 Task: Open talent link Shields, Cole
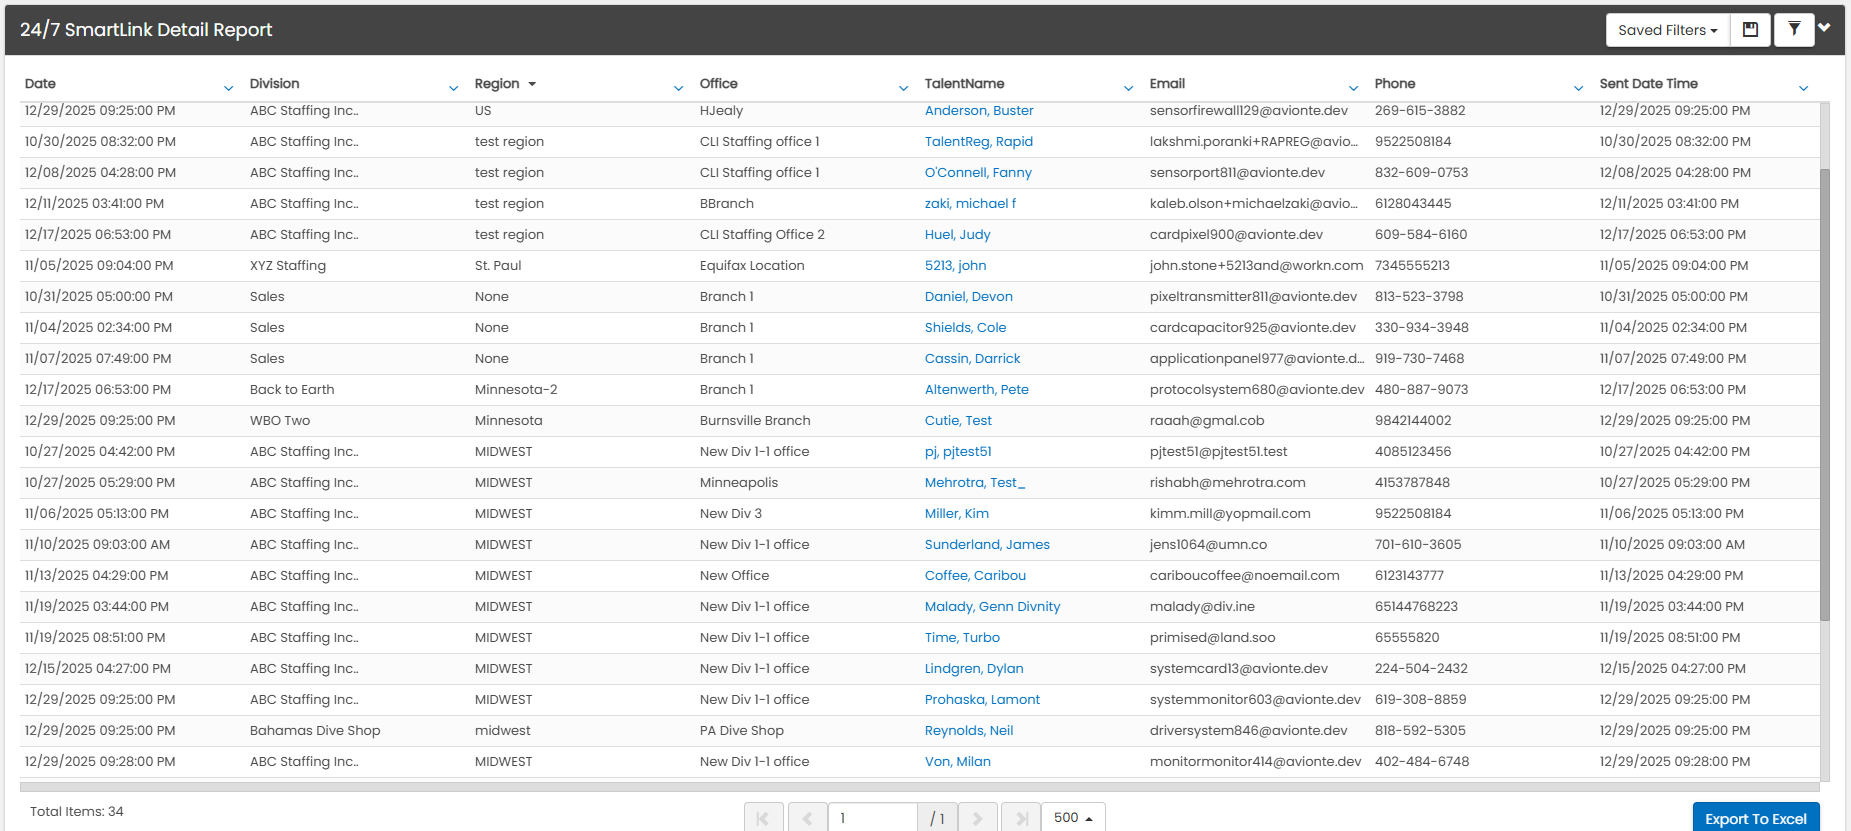(x=965, y=328)
